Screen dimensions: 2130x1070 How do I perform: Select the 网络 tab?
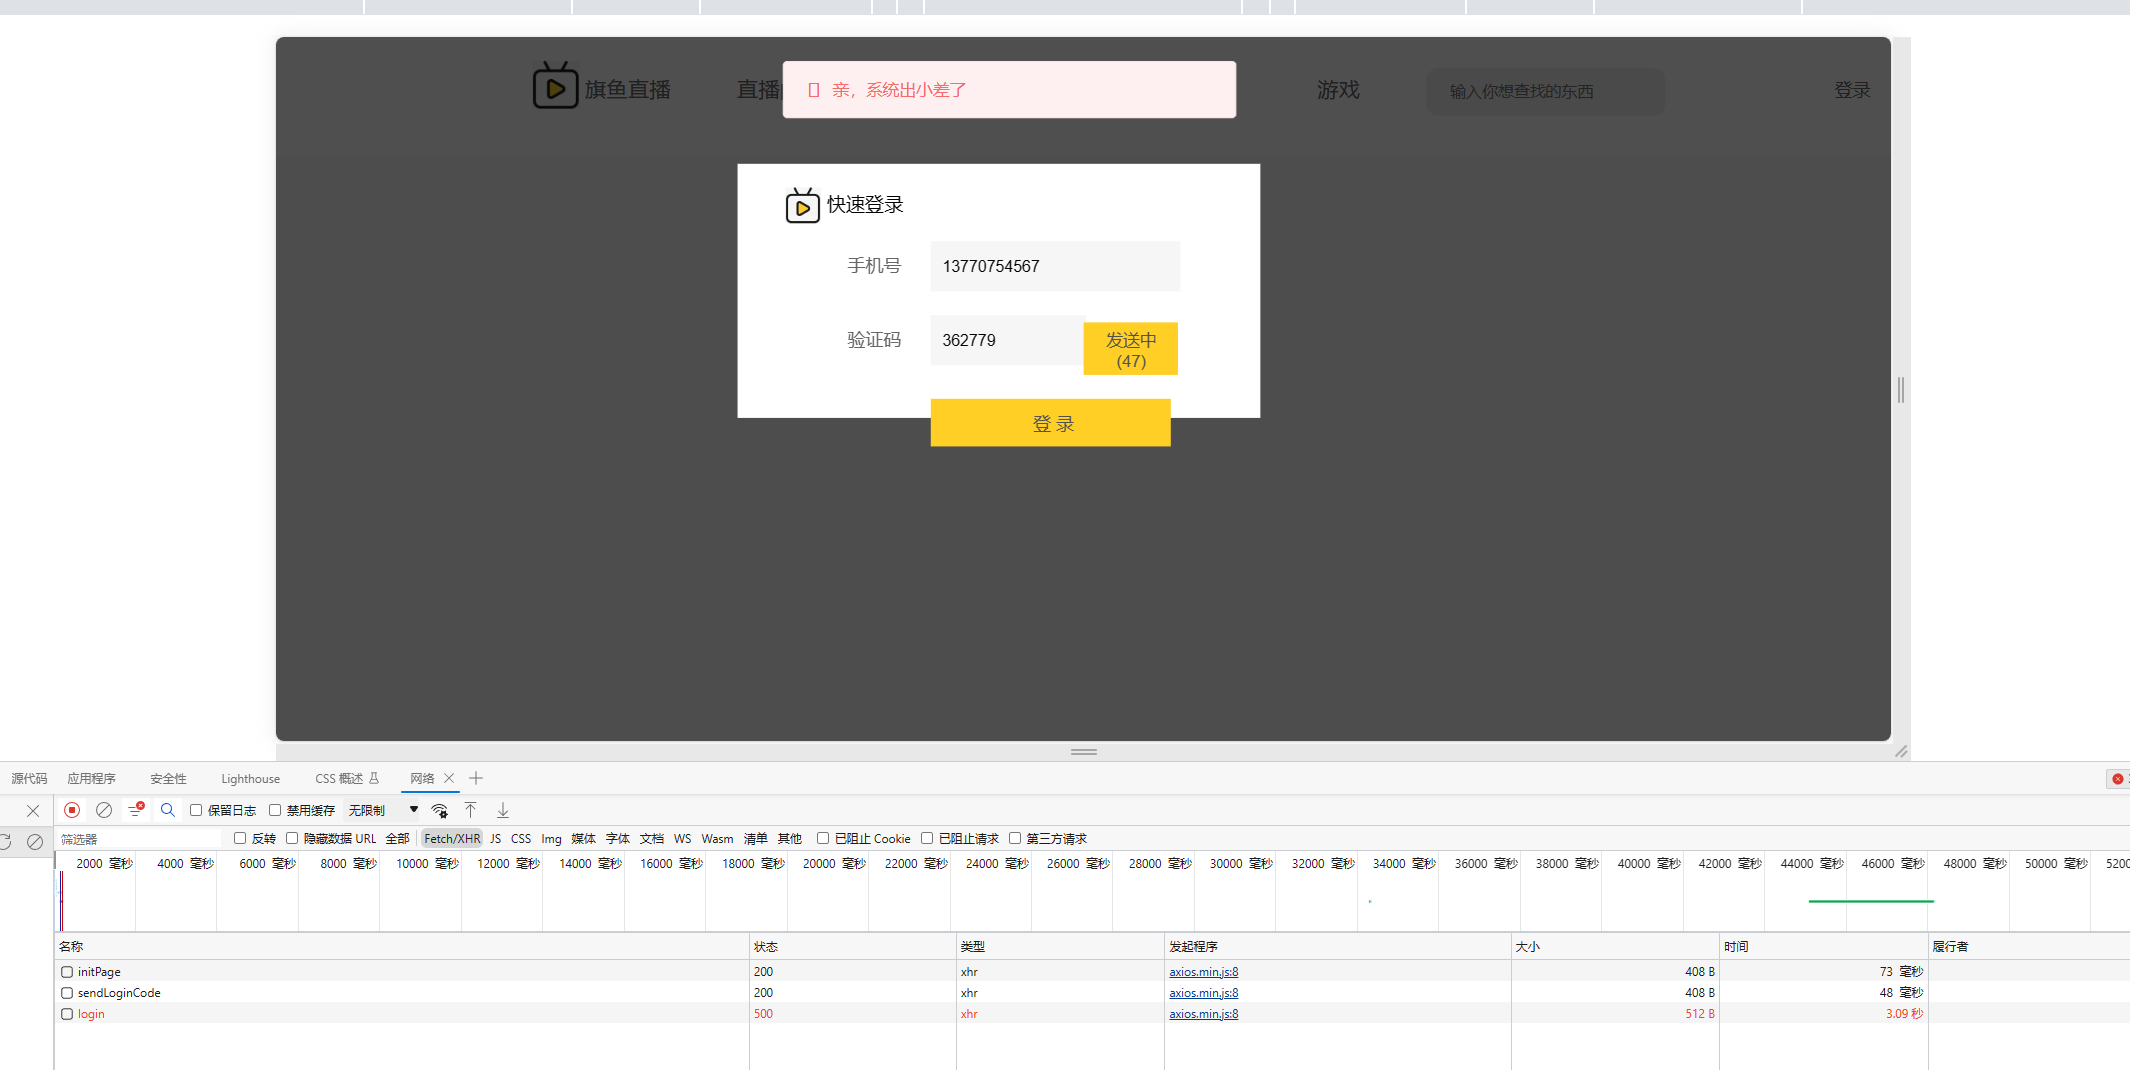(x=422, y=779)
